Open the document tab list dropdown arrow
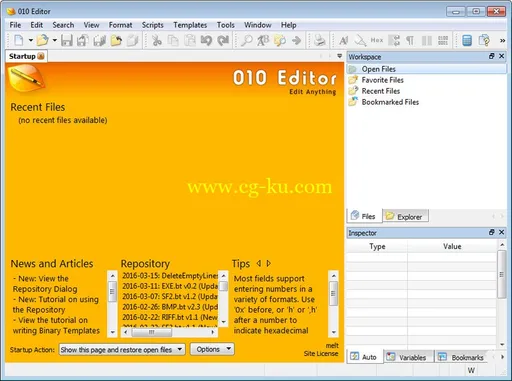The width and height of the screenshot is (512, 381). tap(339, 56)
